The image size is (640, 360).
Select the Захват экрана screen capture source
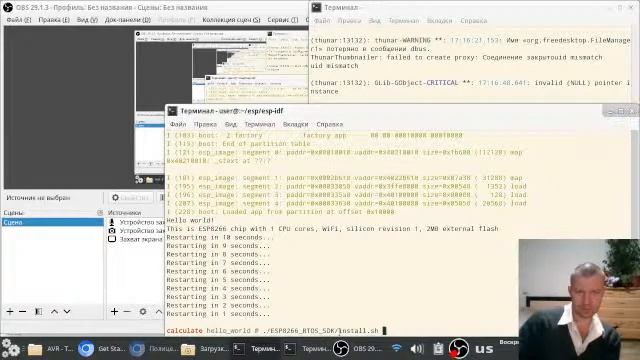(136, 239)
